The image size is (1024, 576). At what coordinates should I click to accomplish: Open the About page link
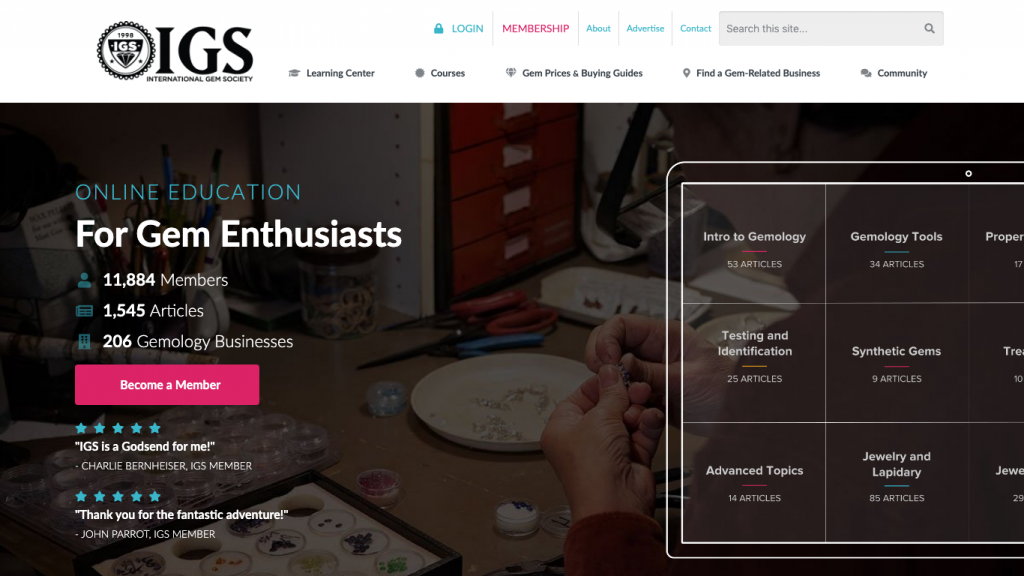pyautogui.click(x=598, y=29)
